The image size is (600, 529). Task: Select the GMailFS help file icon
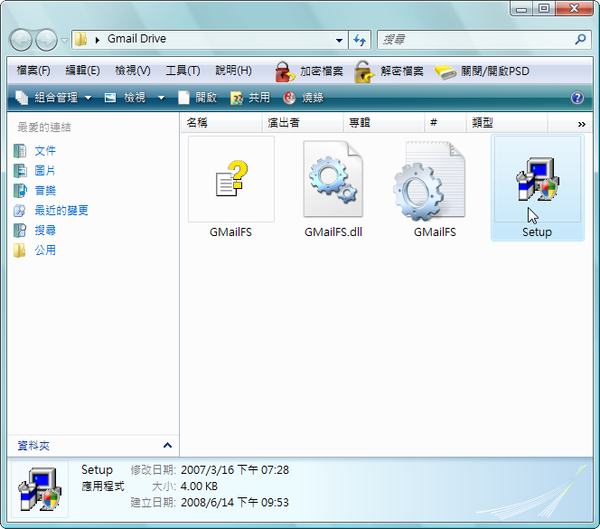pyautogui.click(x=231, y=179)
